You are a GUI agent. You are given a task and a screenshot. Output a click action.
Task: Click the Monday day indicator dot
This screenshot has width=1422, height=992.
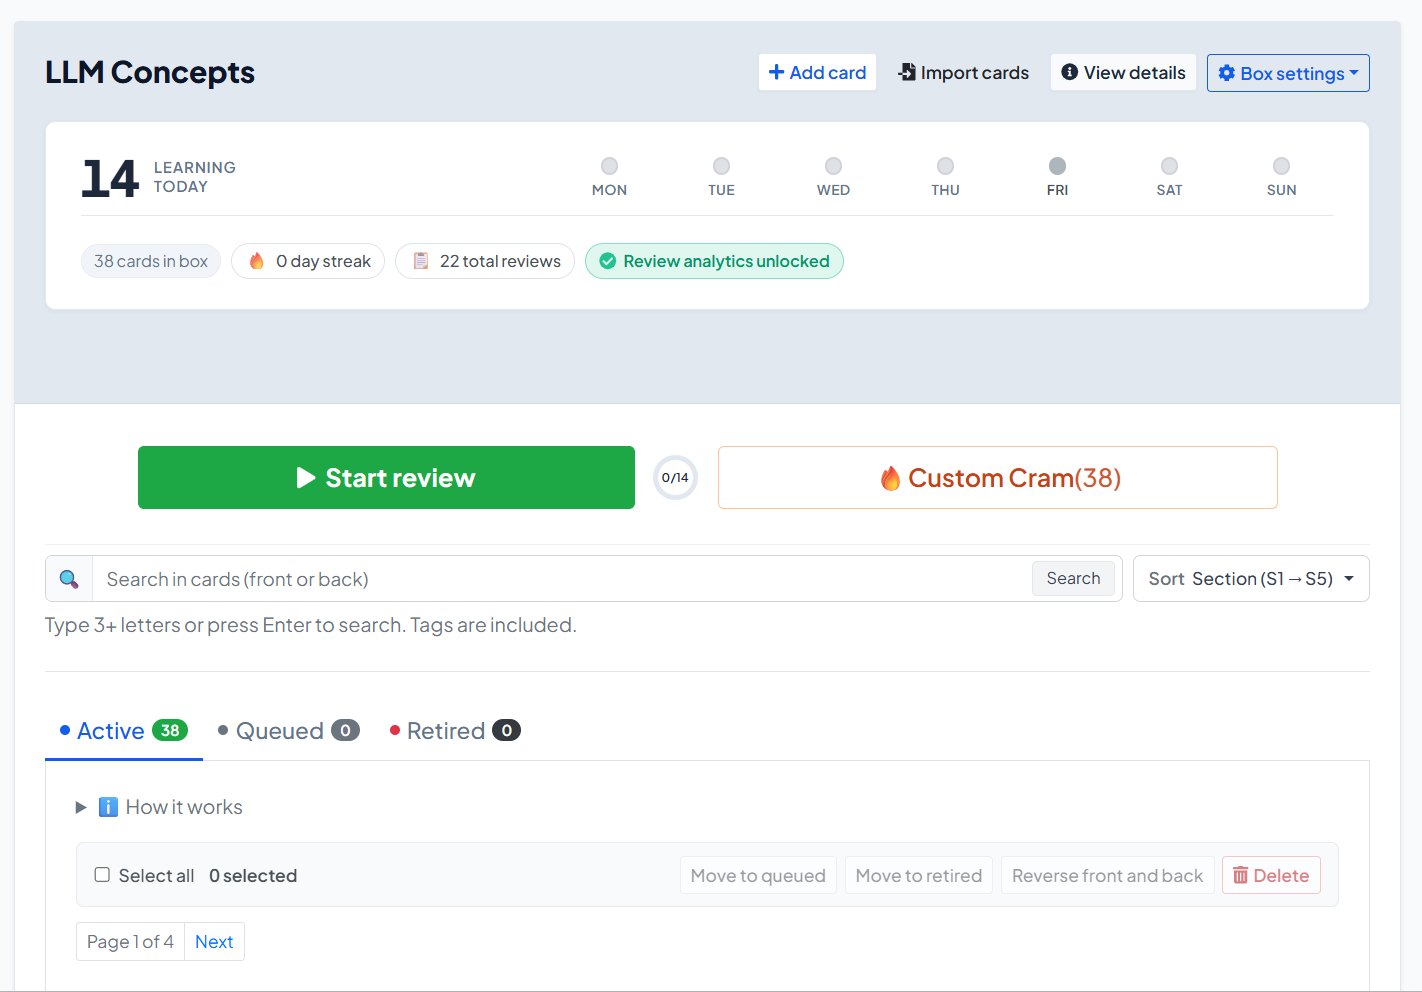point(609,166)
